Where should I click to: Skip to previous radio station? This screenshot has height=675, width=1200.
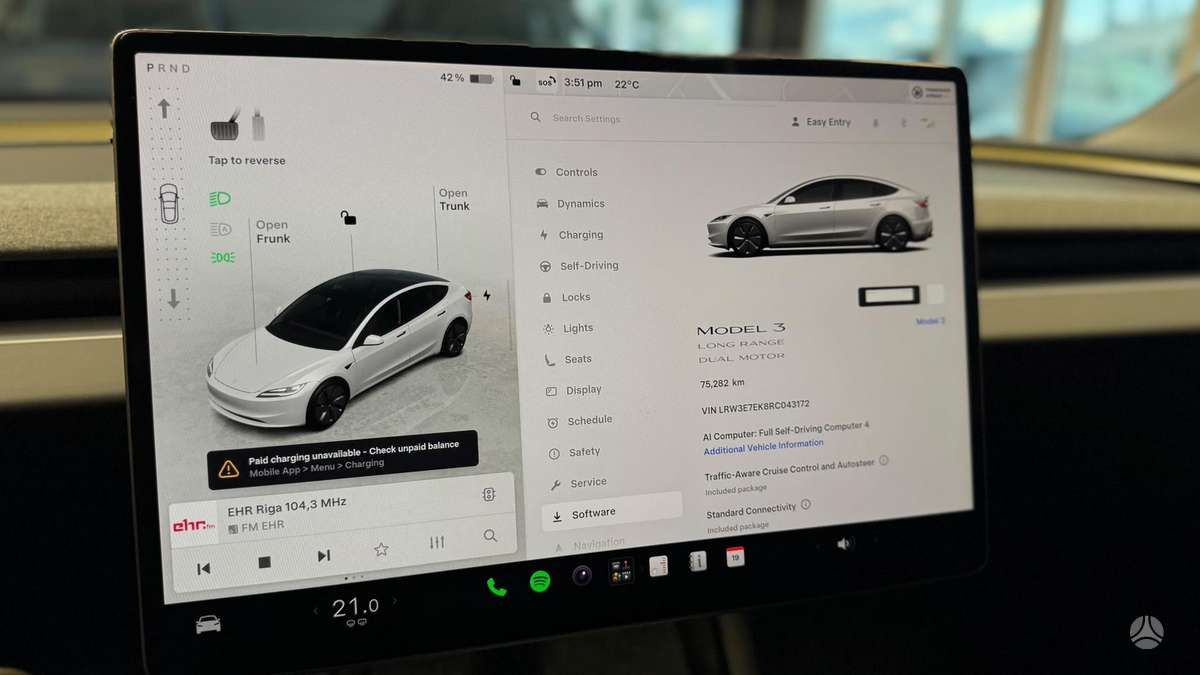pyautogui.click(x=203, y=569)
